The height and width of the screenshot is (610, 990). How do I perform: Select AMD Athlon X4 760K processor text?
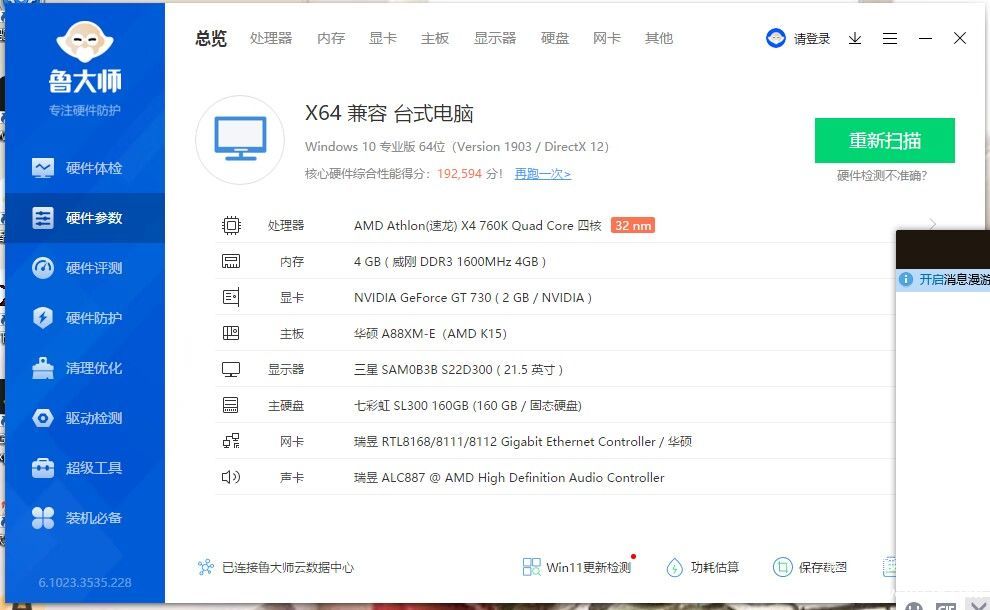click(477, 225)
